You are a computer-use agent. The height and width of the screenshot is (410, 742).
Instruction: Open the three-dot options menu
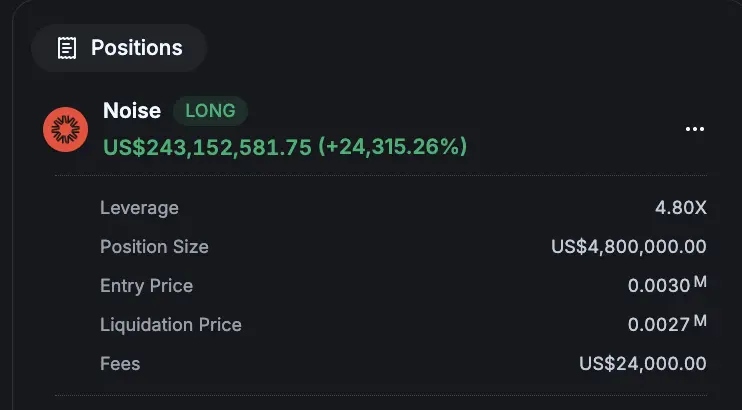695,129
